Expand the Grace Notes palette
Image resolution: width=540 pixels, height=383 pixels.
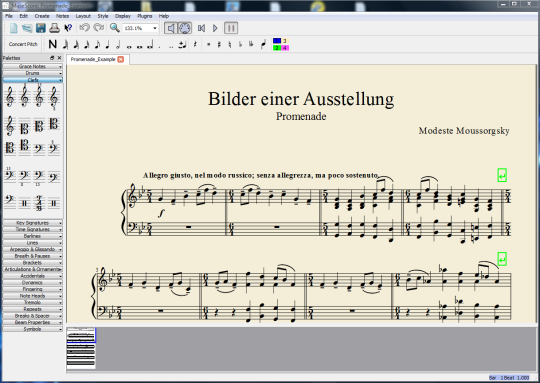[33, 66]
